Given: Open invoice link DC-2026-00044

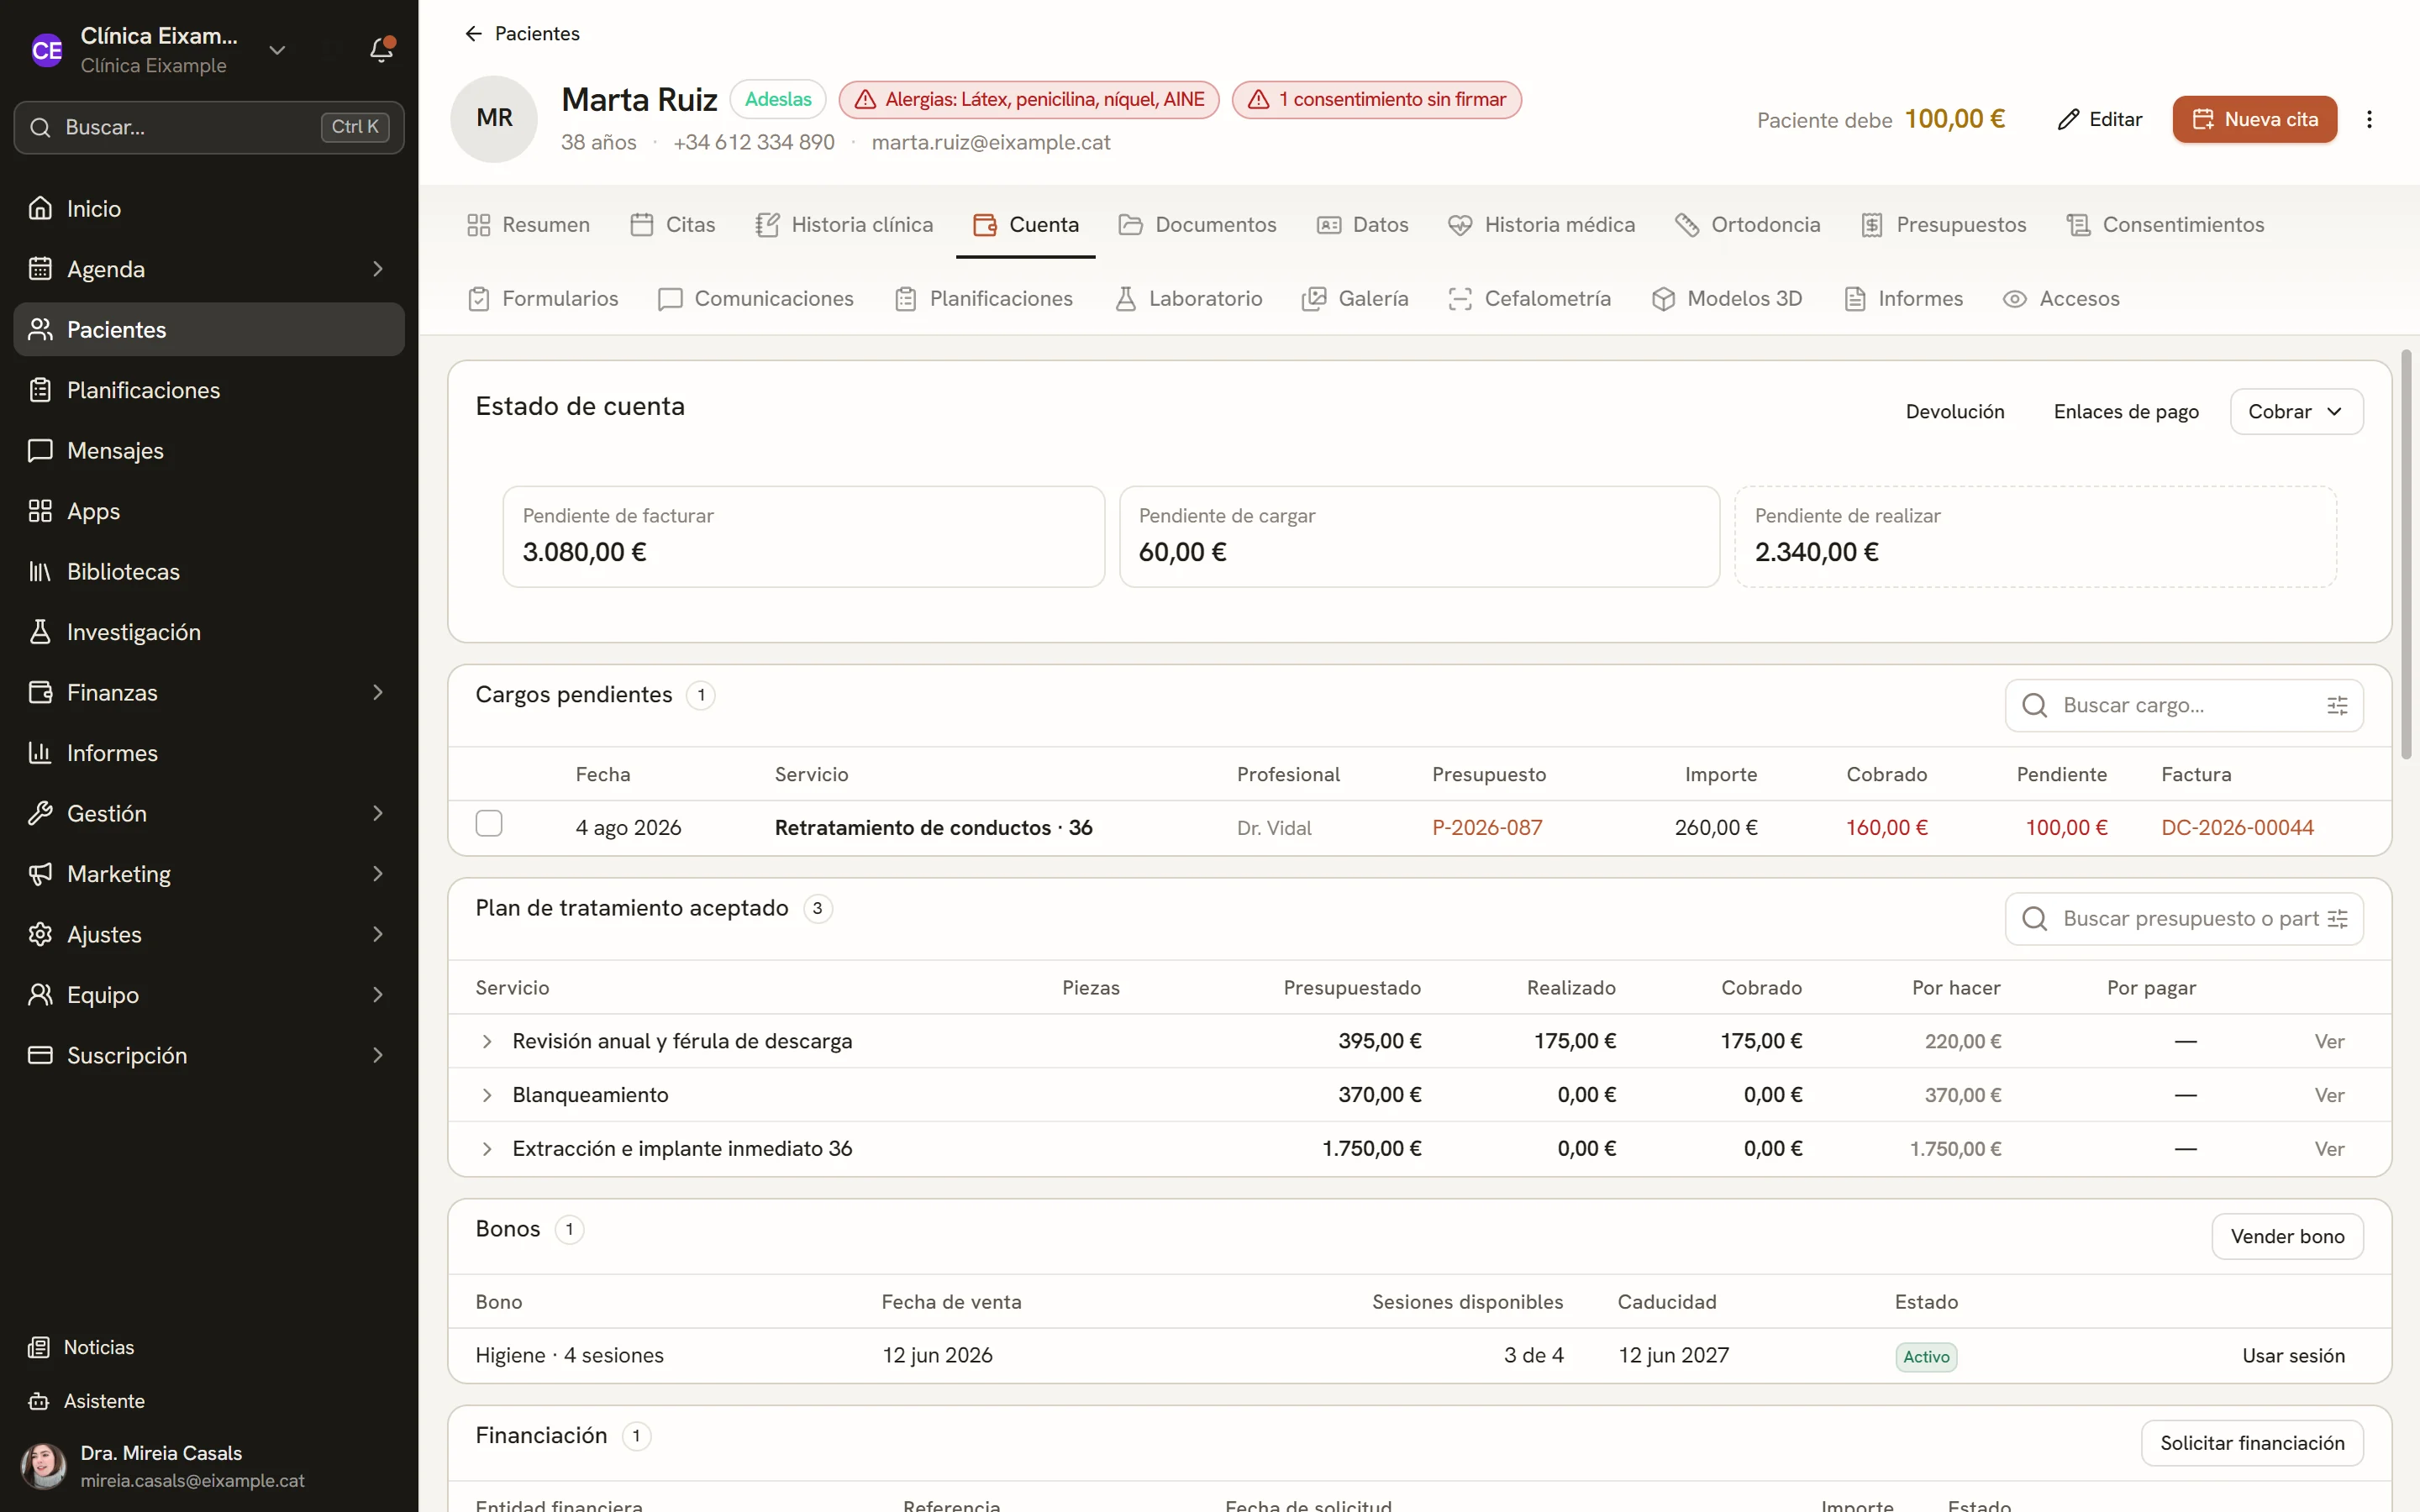Looking at the screenshot, I should click(x=2237, y=828).
